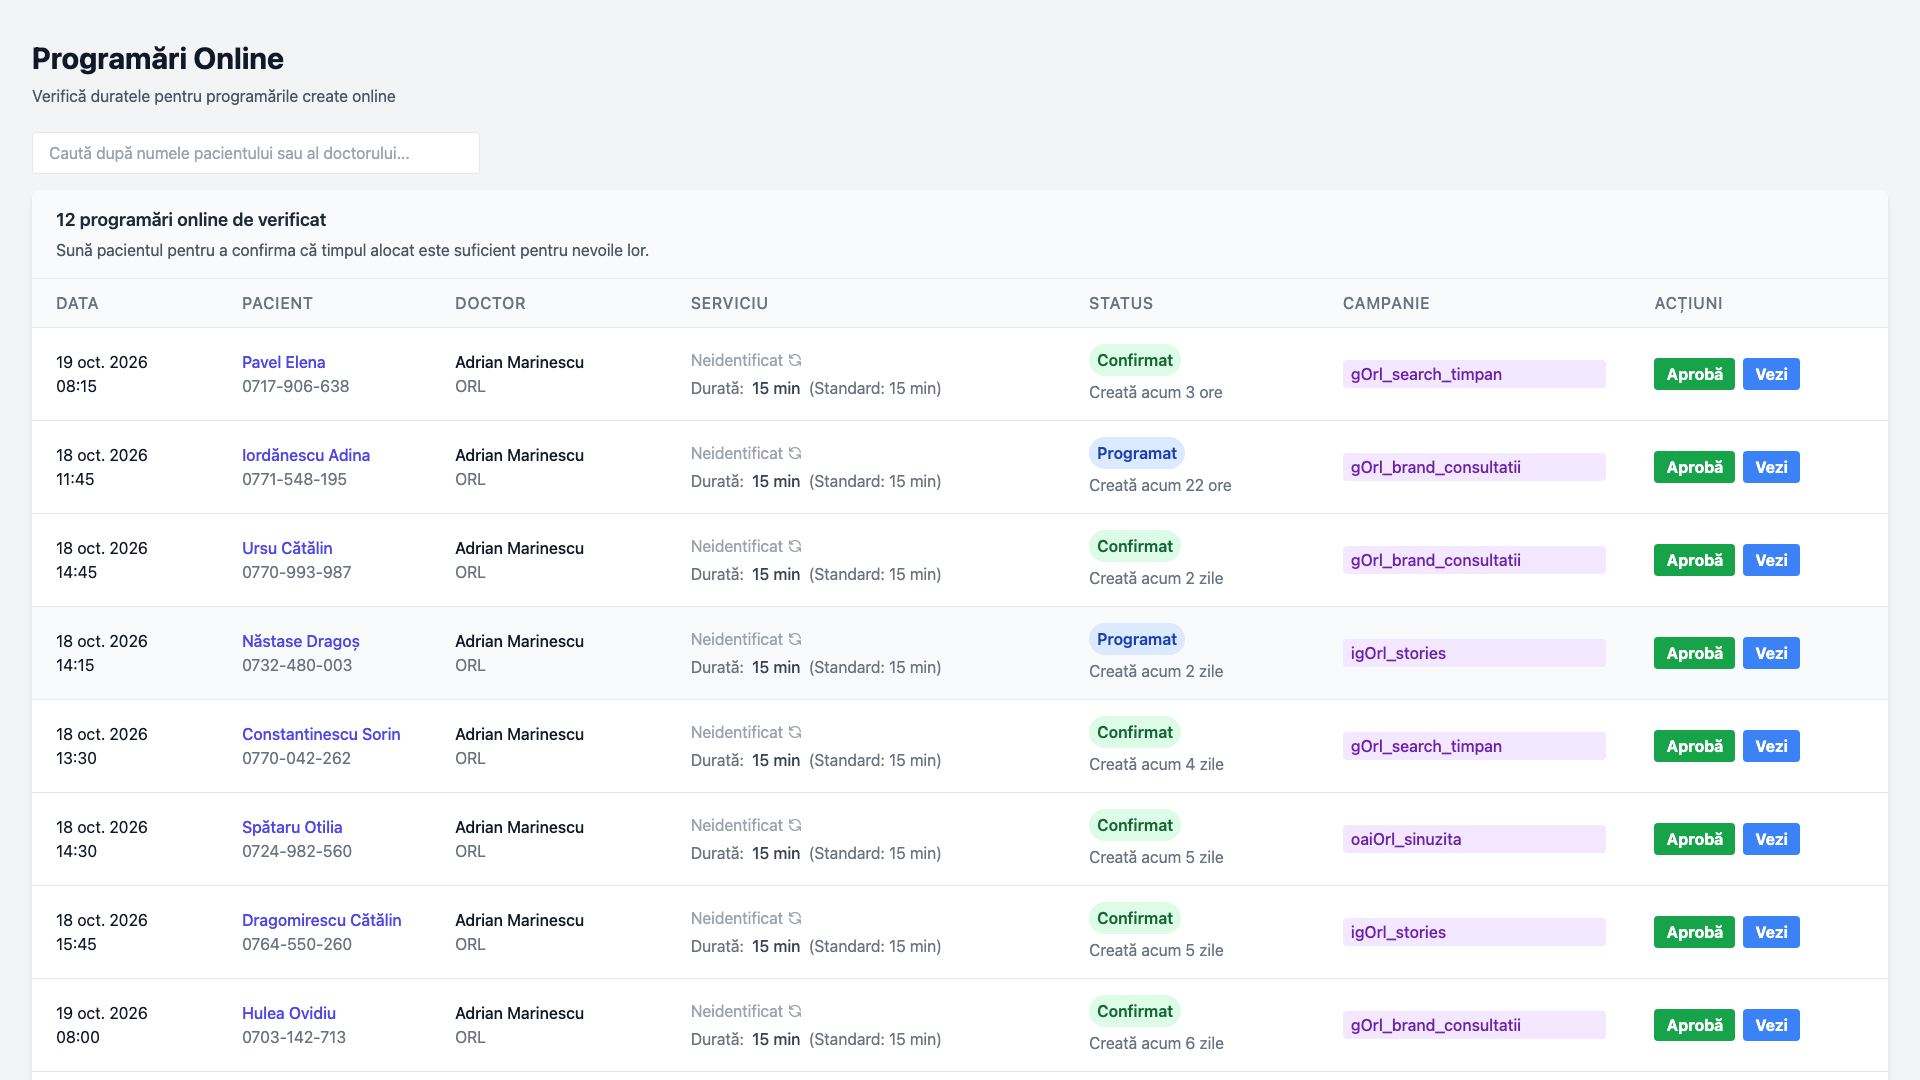Image resolution: width=1920 pixels, height=1080 pixels.
Task: Click service refresh icon for Năstase Dragoș
Action: point(795,639)
